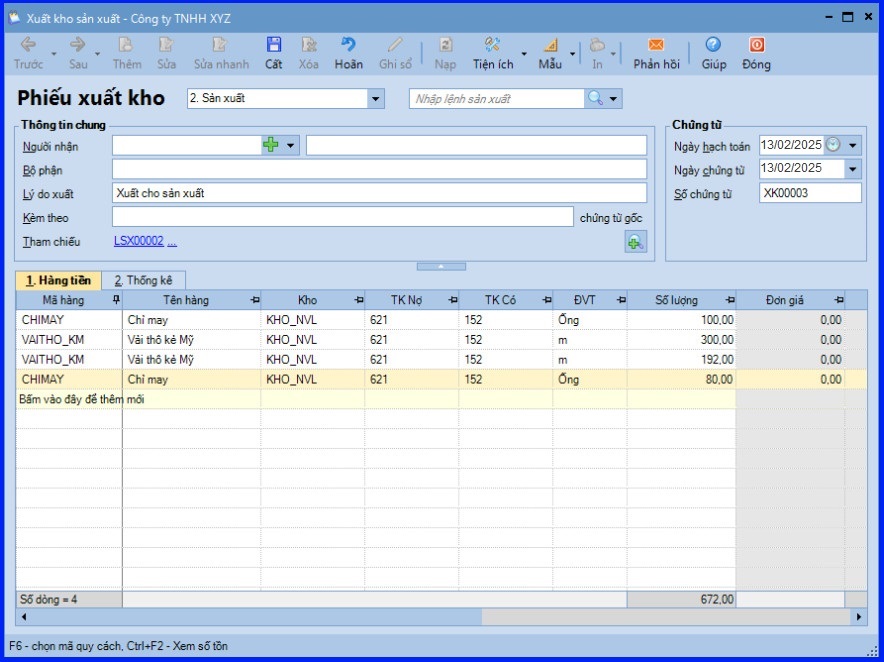
Task: Expand the export type dropdown '2. Sản xuất'
Action: click(376, 99)
